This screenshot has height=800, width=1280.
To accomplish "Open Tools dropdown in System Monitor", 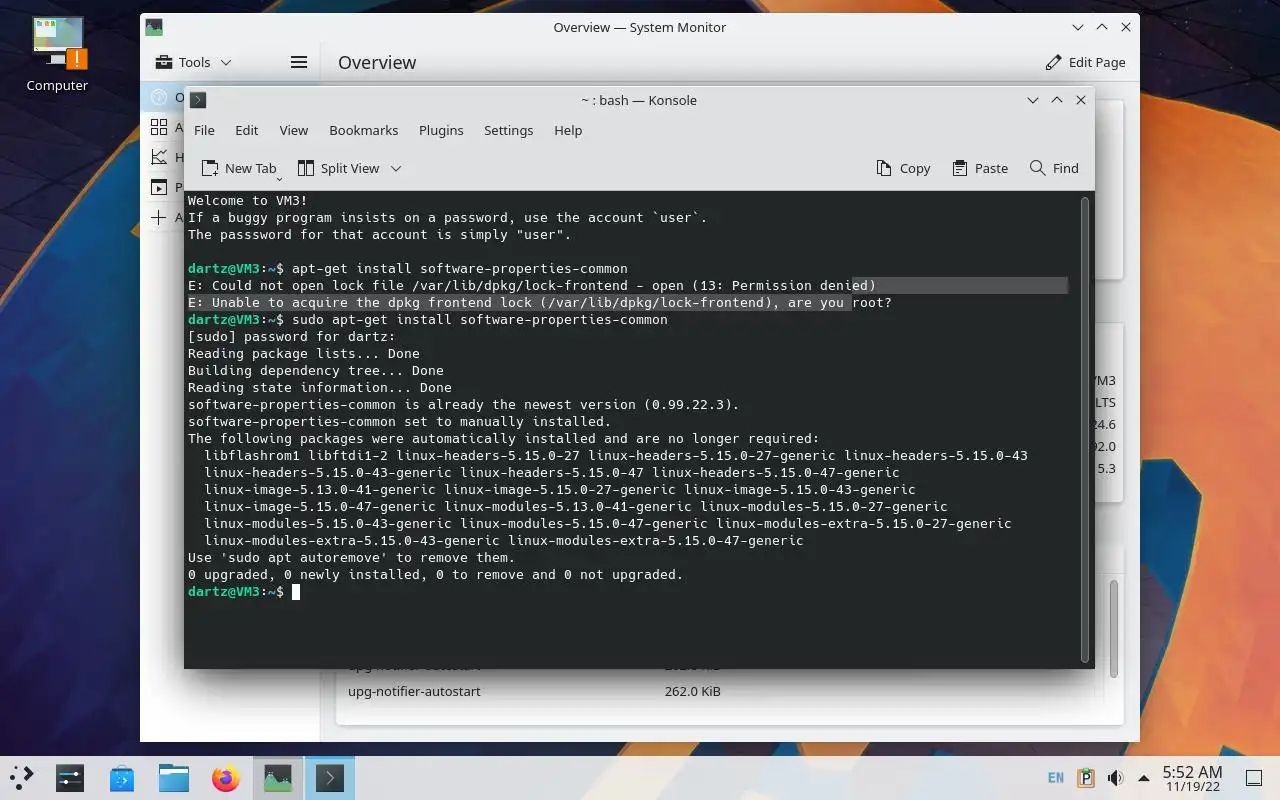I will pos(193,62).
